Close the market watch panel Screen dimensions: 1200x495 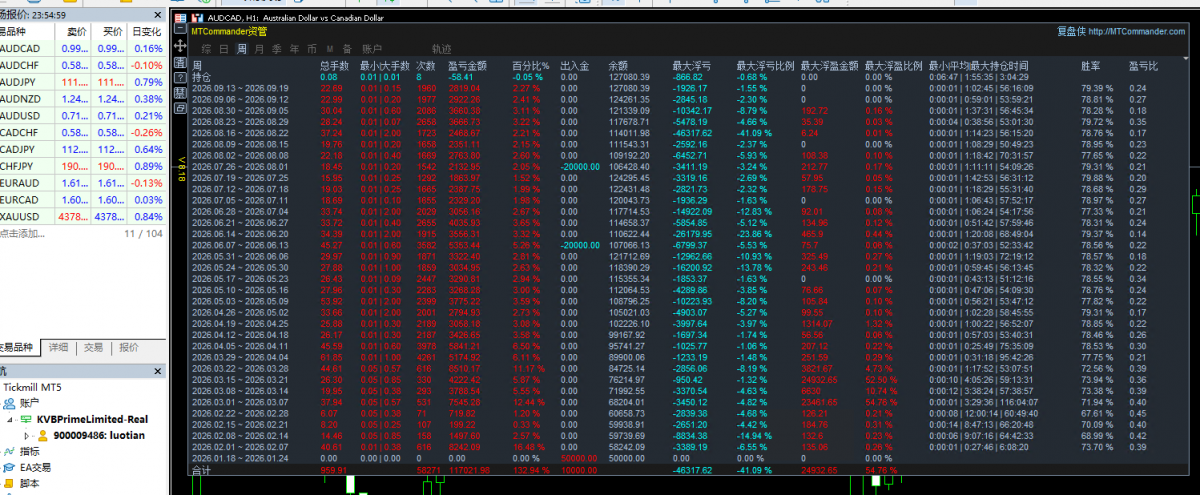pyautogui.click(x=158, y=15)
